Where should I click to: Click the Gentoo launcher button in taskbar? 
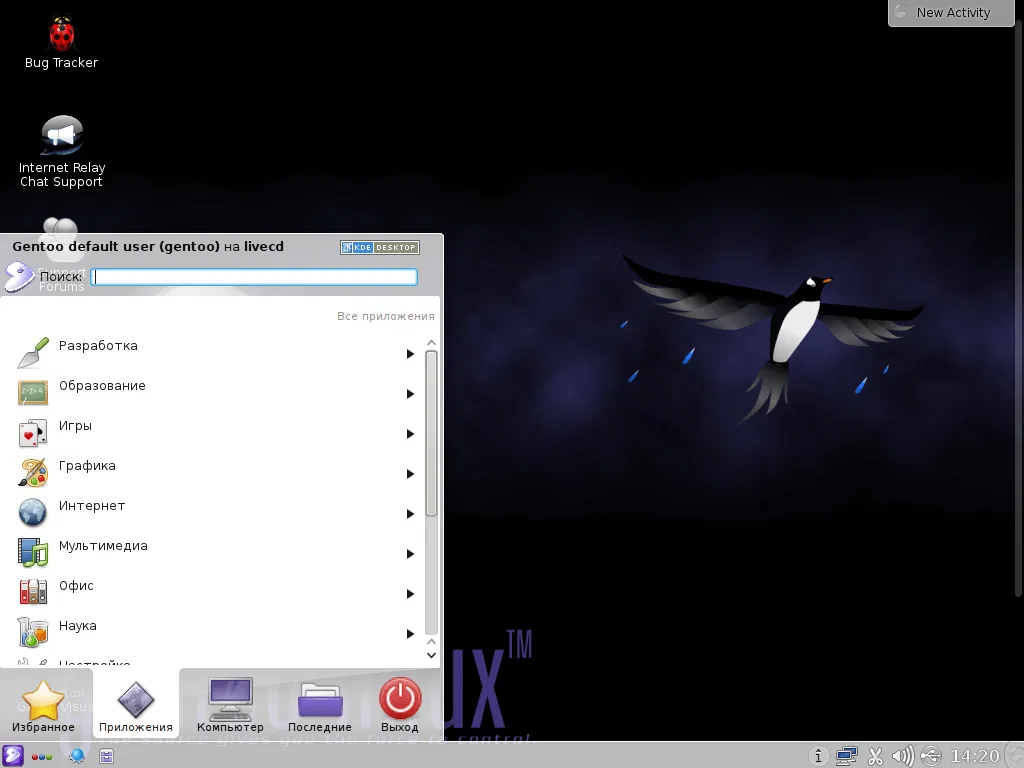[12, 756]
